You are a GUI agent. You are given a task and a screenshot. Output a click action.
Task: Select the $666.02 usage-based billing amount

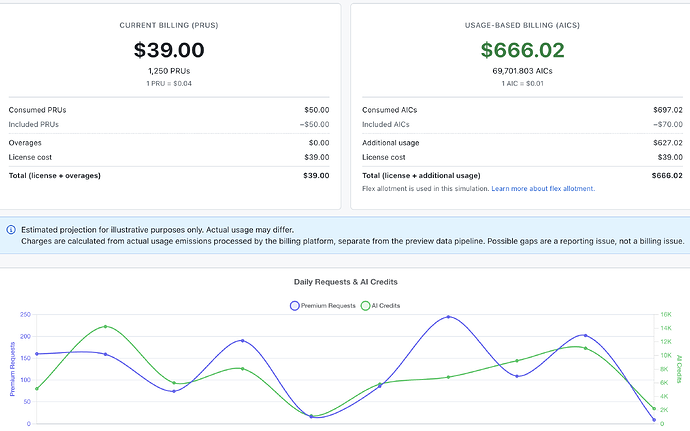522,50
